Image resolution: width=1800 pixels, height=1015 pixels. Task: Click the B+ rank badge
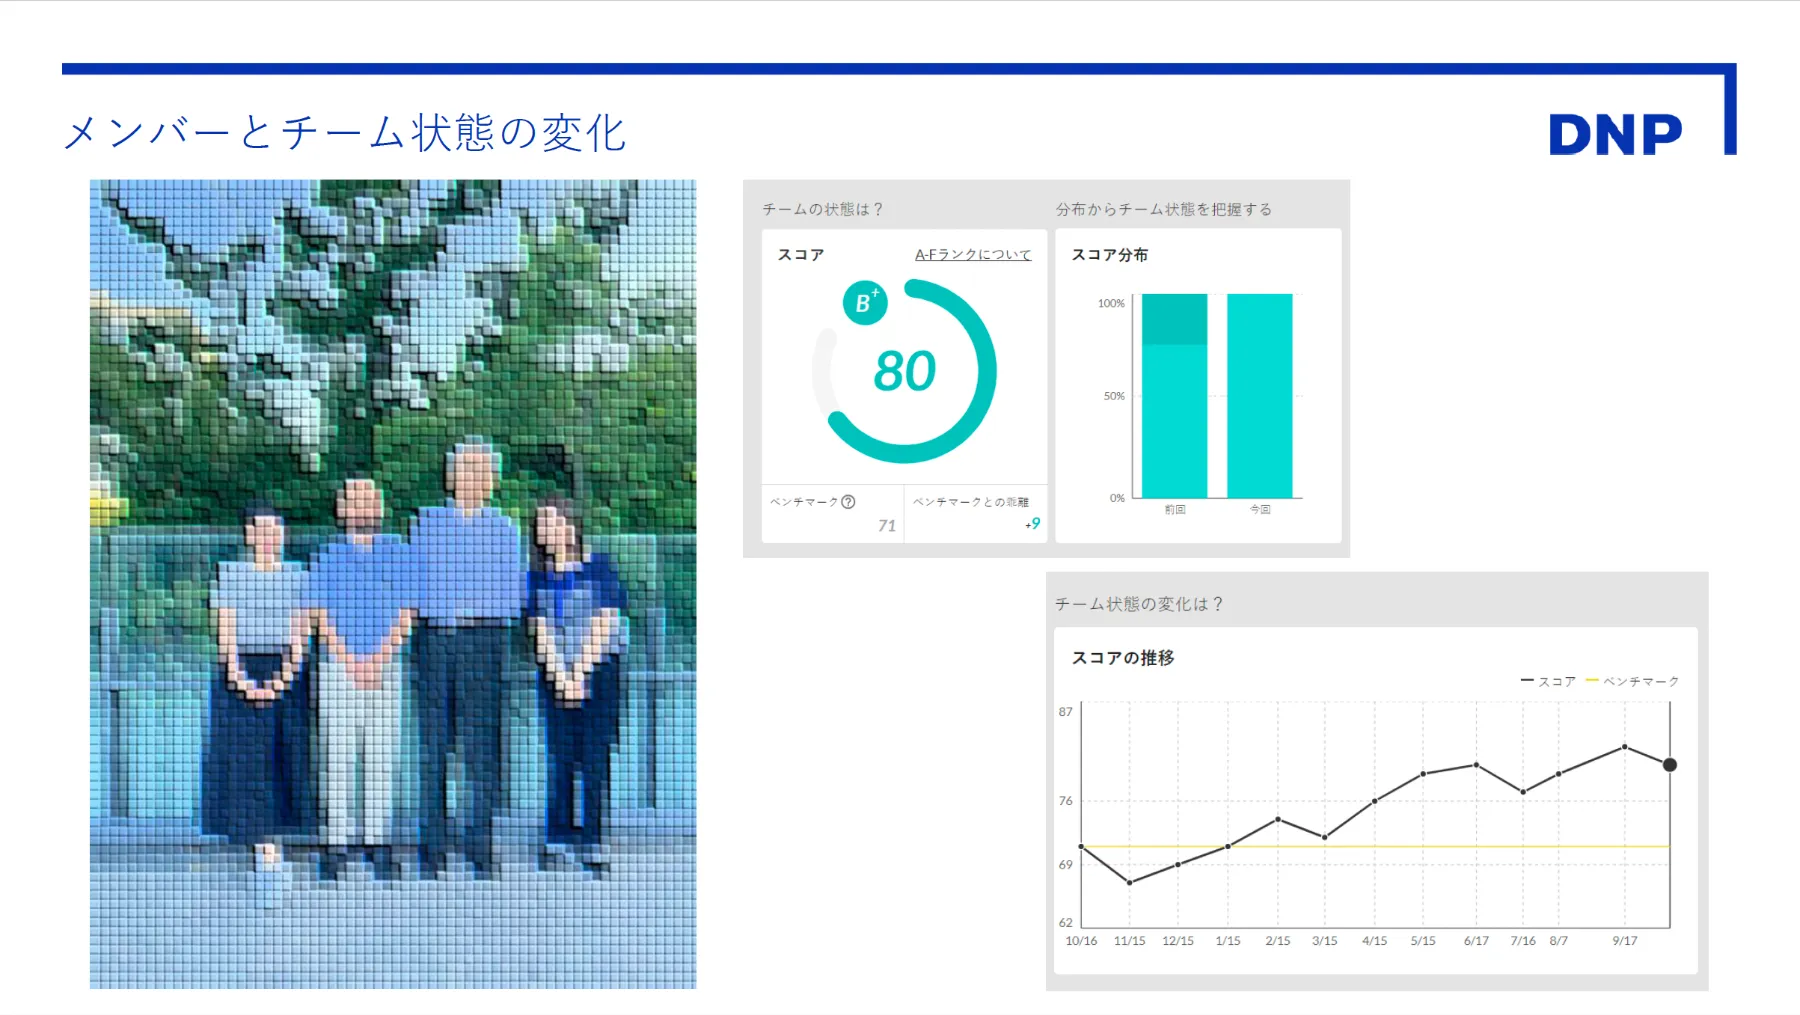pos(865,303)
